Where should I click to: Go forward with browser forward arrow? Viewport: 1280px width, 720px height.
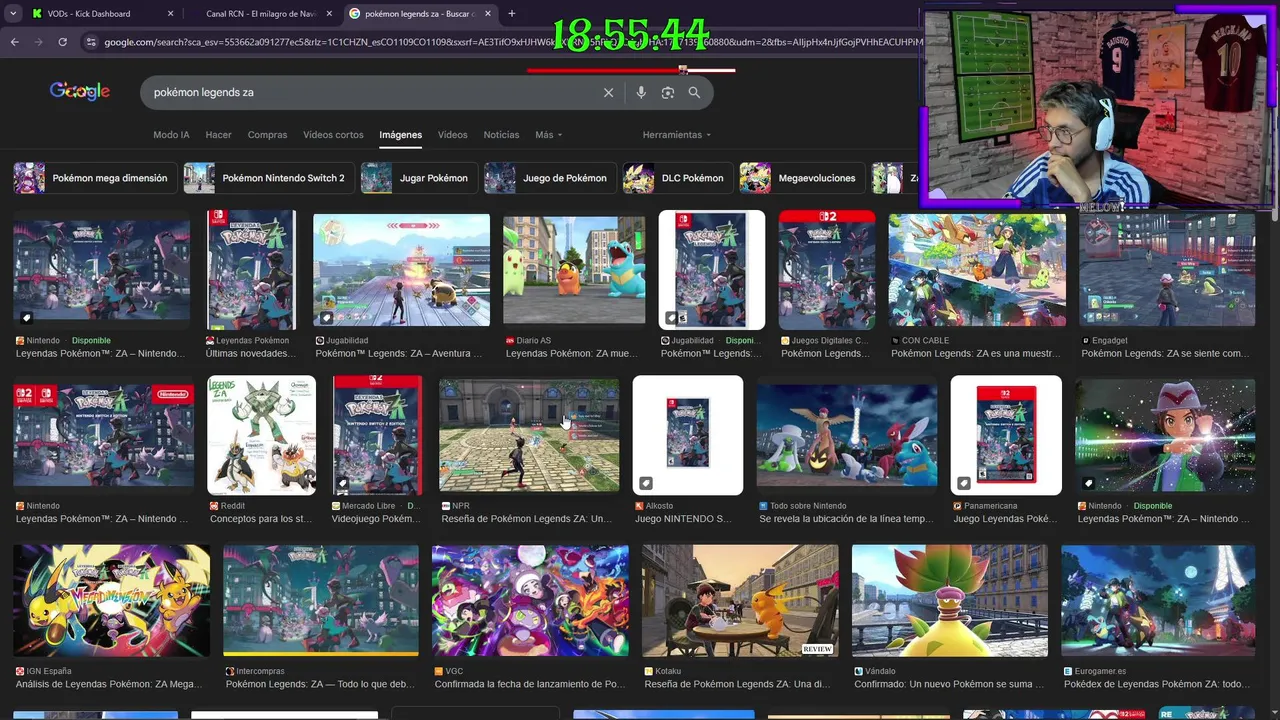(38, 42)
